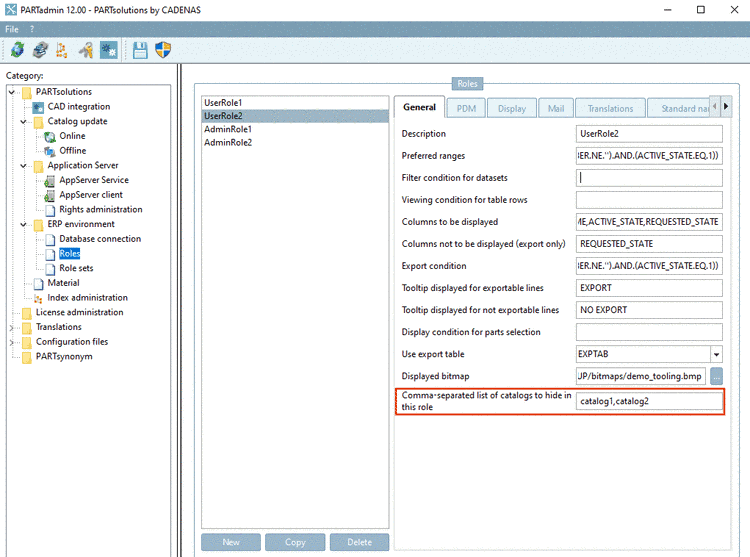Click the catalogs to hide field

[649, 401]
